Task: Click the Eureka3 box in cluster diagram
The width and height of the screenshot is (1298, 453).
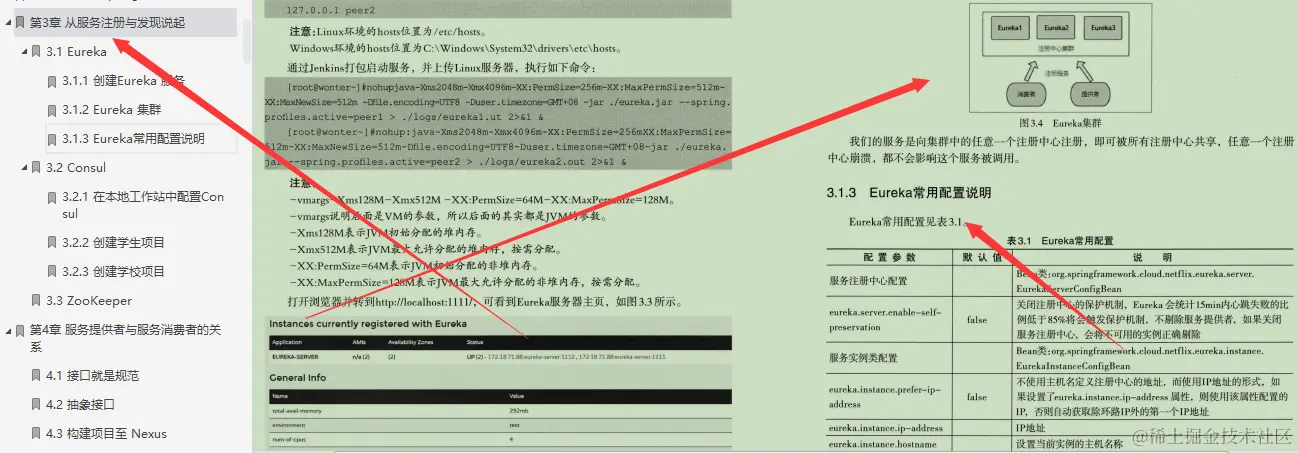Action: click(1101, 29)
